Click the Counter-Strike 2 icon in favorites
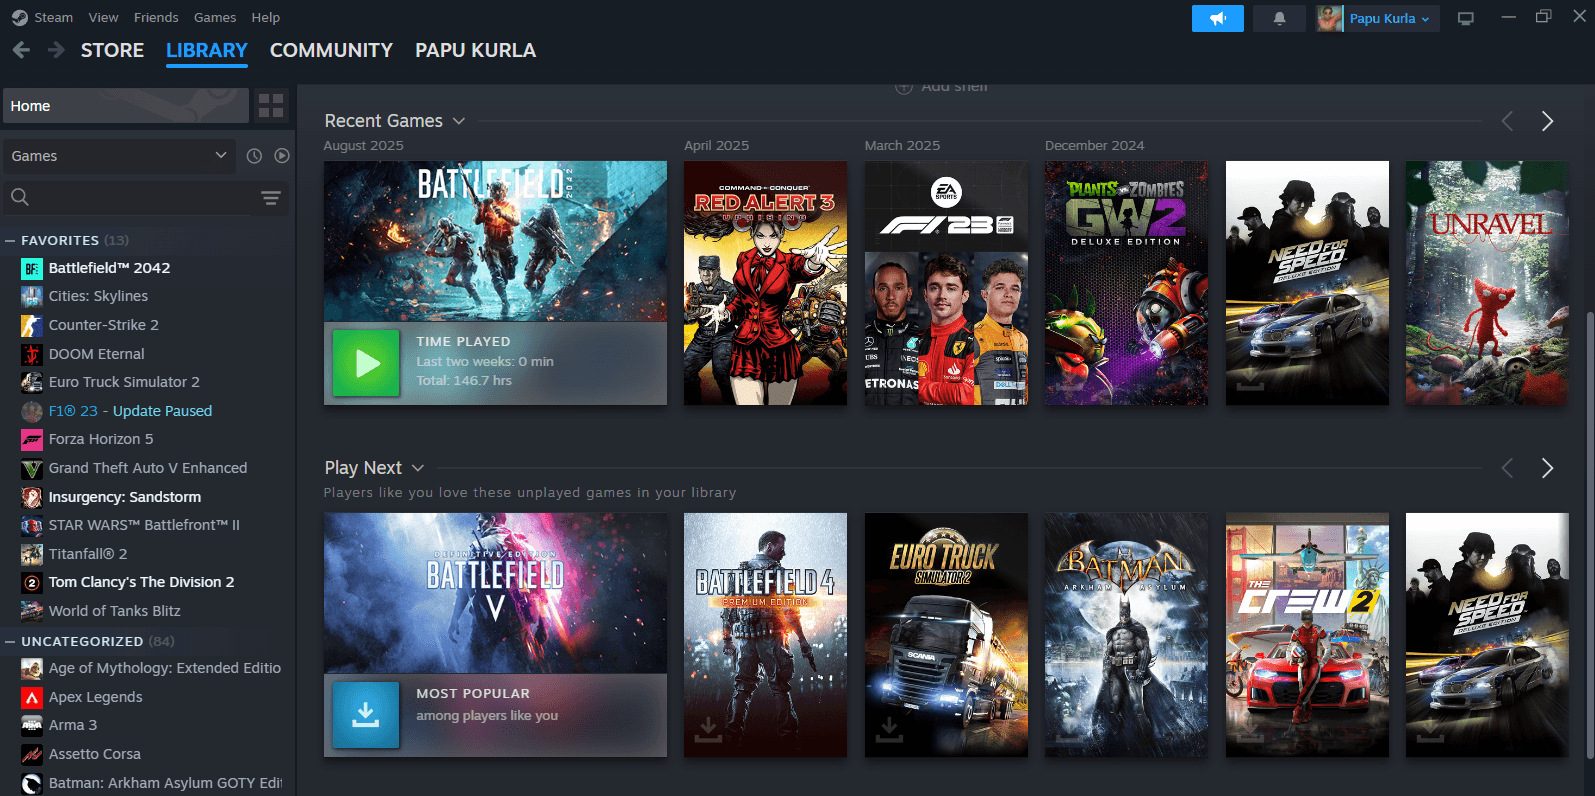 (32, 325)
